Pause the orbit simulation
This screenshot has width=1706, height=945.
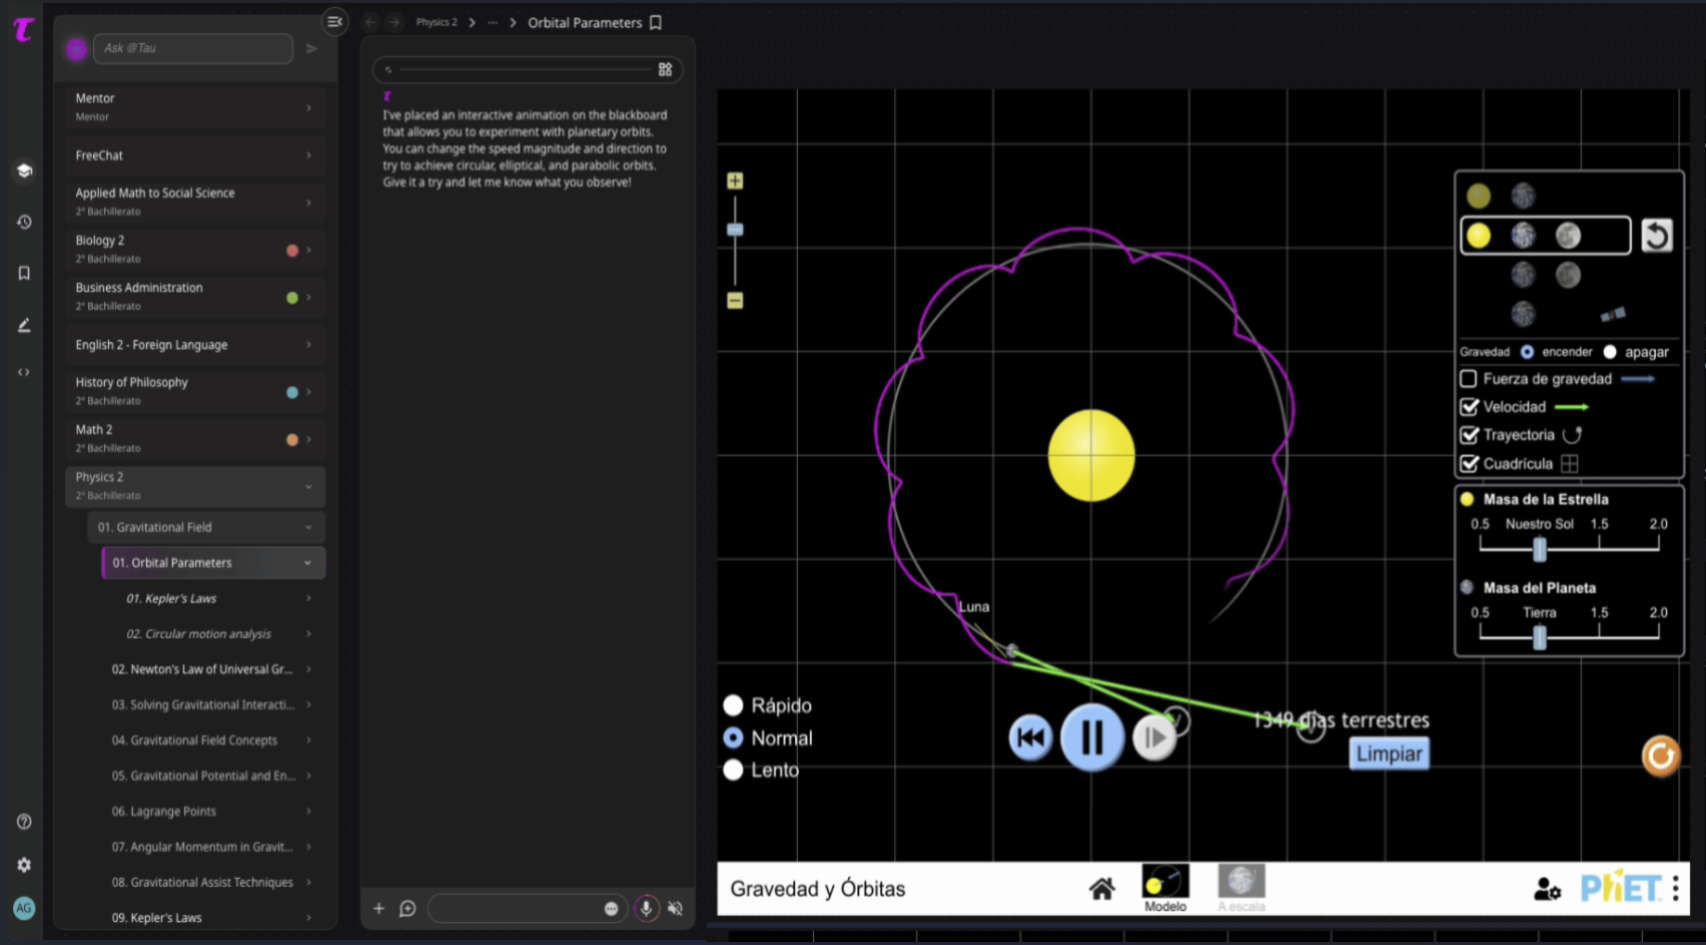1092,738
